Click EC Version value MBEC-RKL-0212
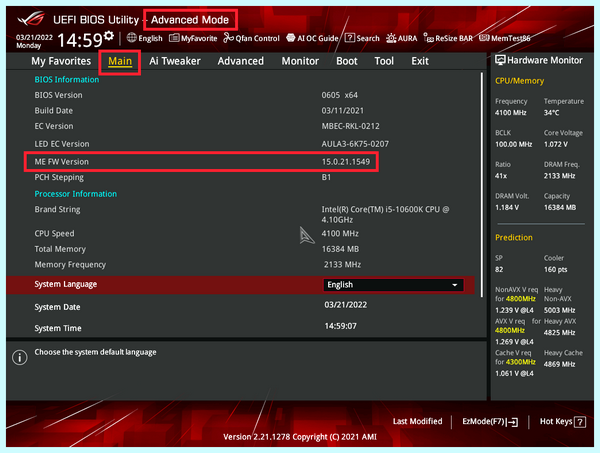 tap(351, 126)
